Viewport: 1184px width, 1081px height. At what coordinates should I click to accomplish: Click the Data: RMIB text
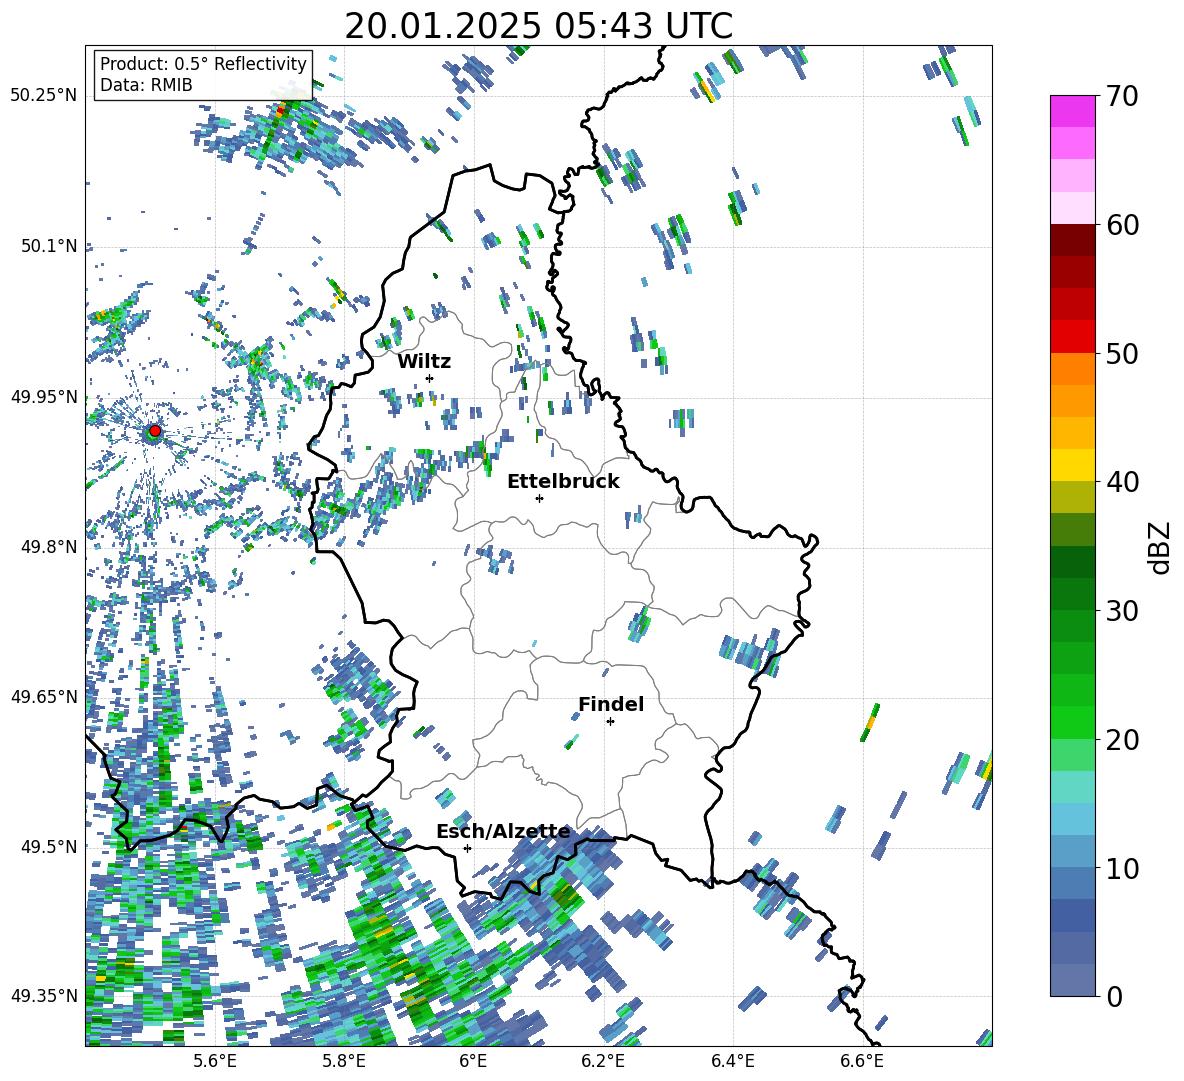(146, 85)
